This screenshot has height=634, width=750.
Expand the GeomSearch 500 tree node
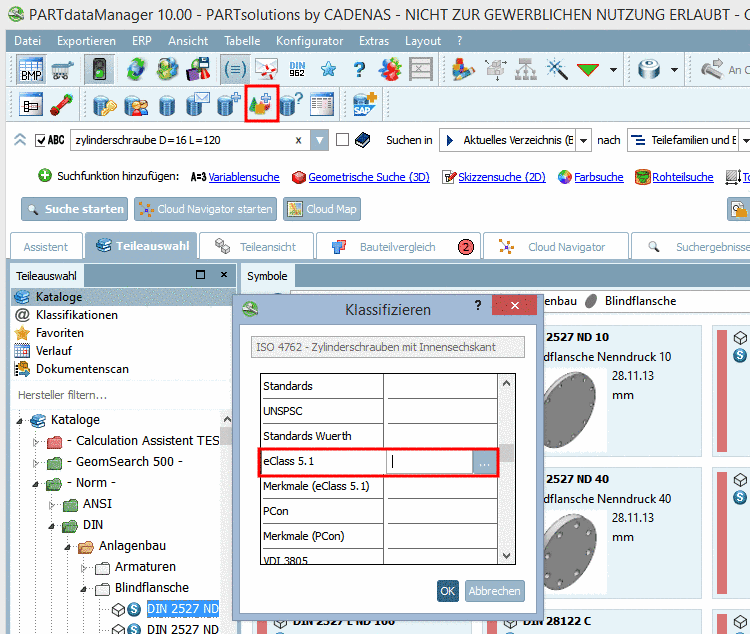click(36, 463)
